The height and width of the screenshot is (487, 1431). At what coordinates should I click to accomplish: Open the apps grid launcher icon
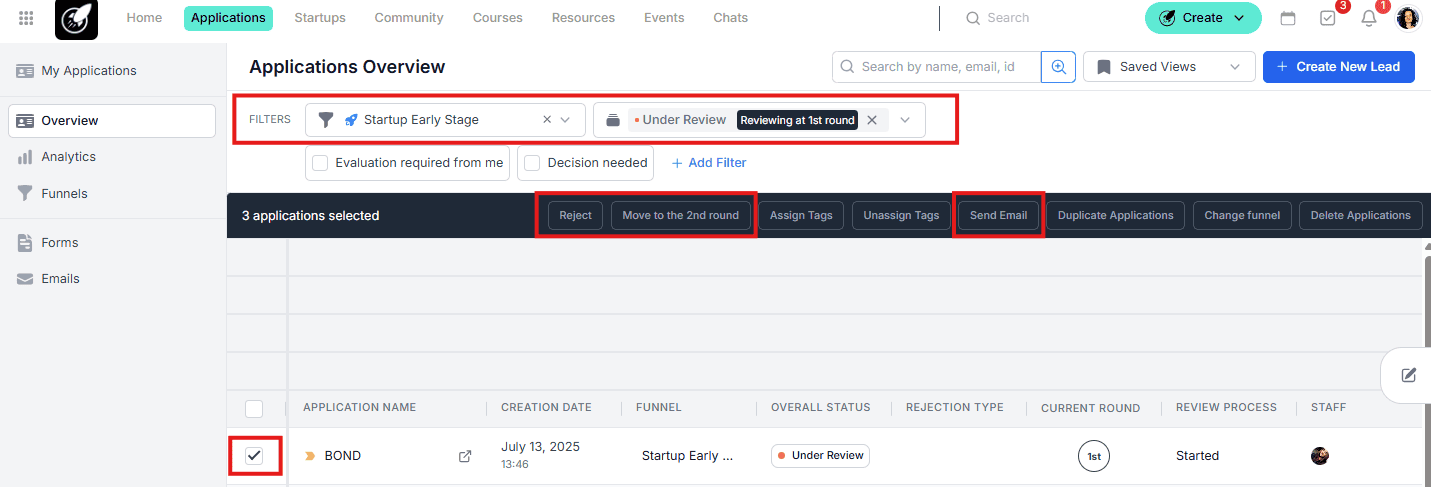(27, 18)
